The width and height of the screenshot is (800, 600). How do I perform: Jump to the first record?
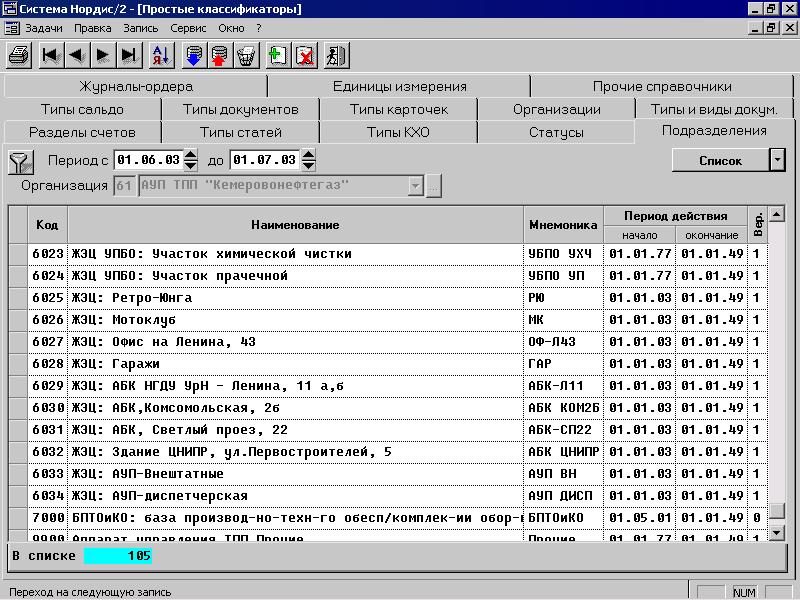pos(51,55)
